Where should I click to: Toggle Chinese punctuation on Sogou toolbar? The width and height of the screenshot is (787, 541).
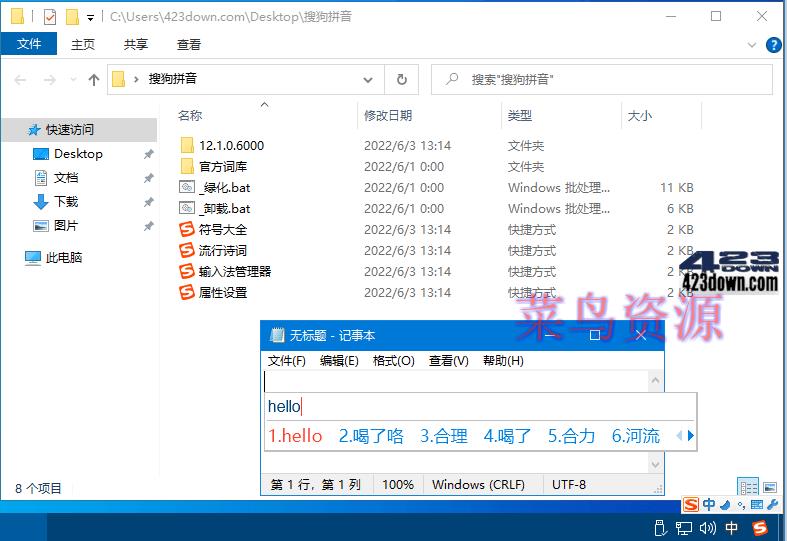pos(741,505)
